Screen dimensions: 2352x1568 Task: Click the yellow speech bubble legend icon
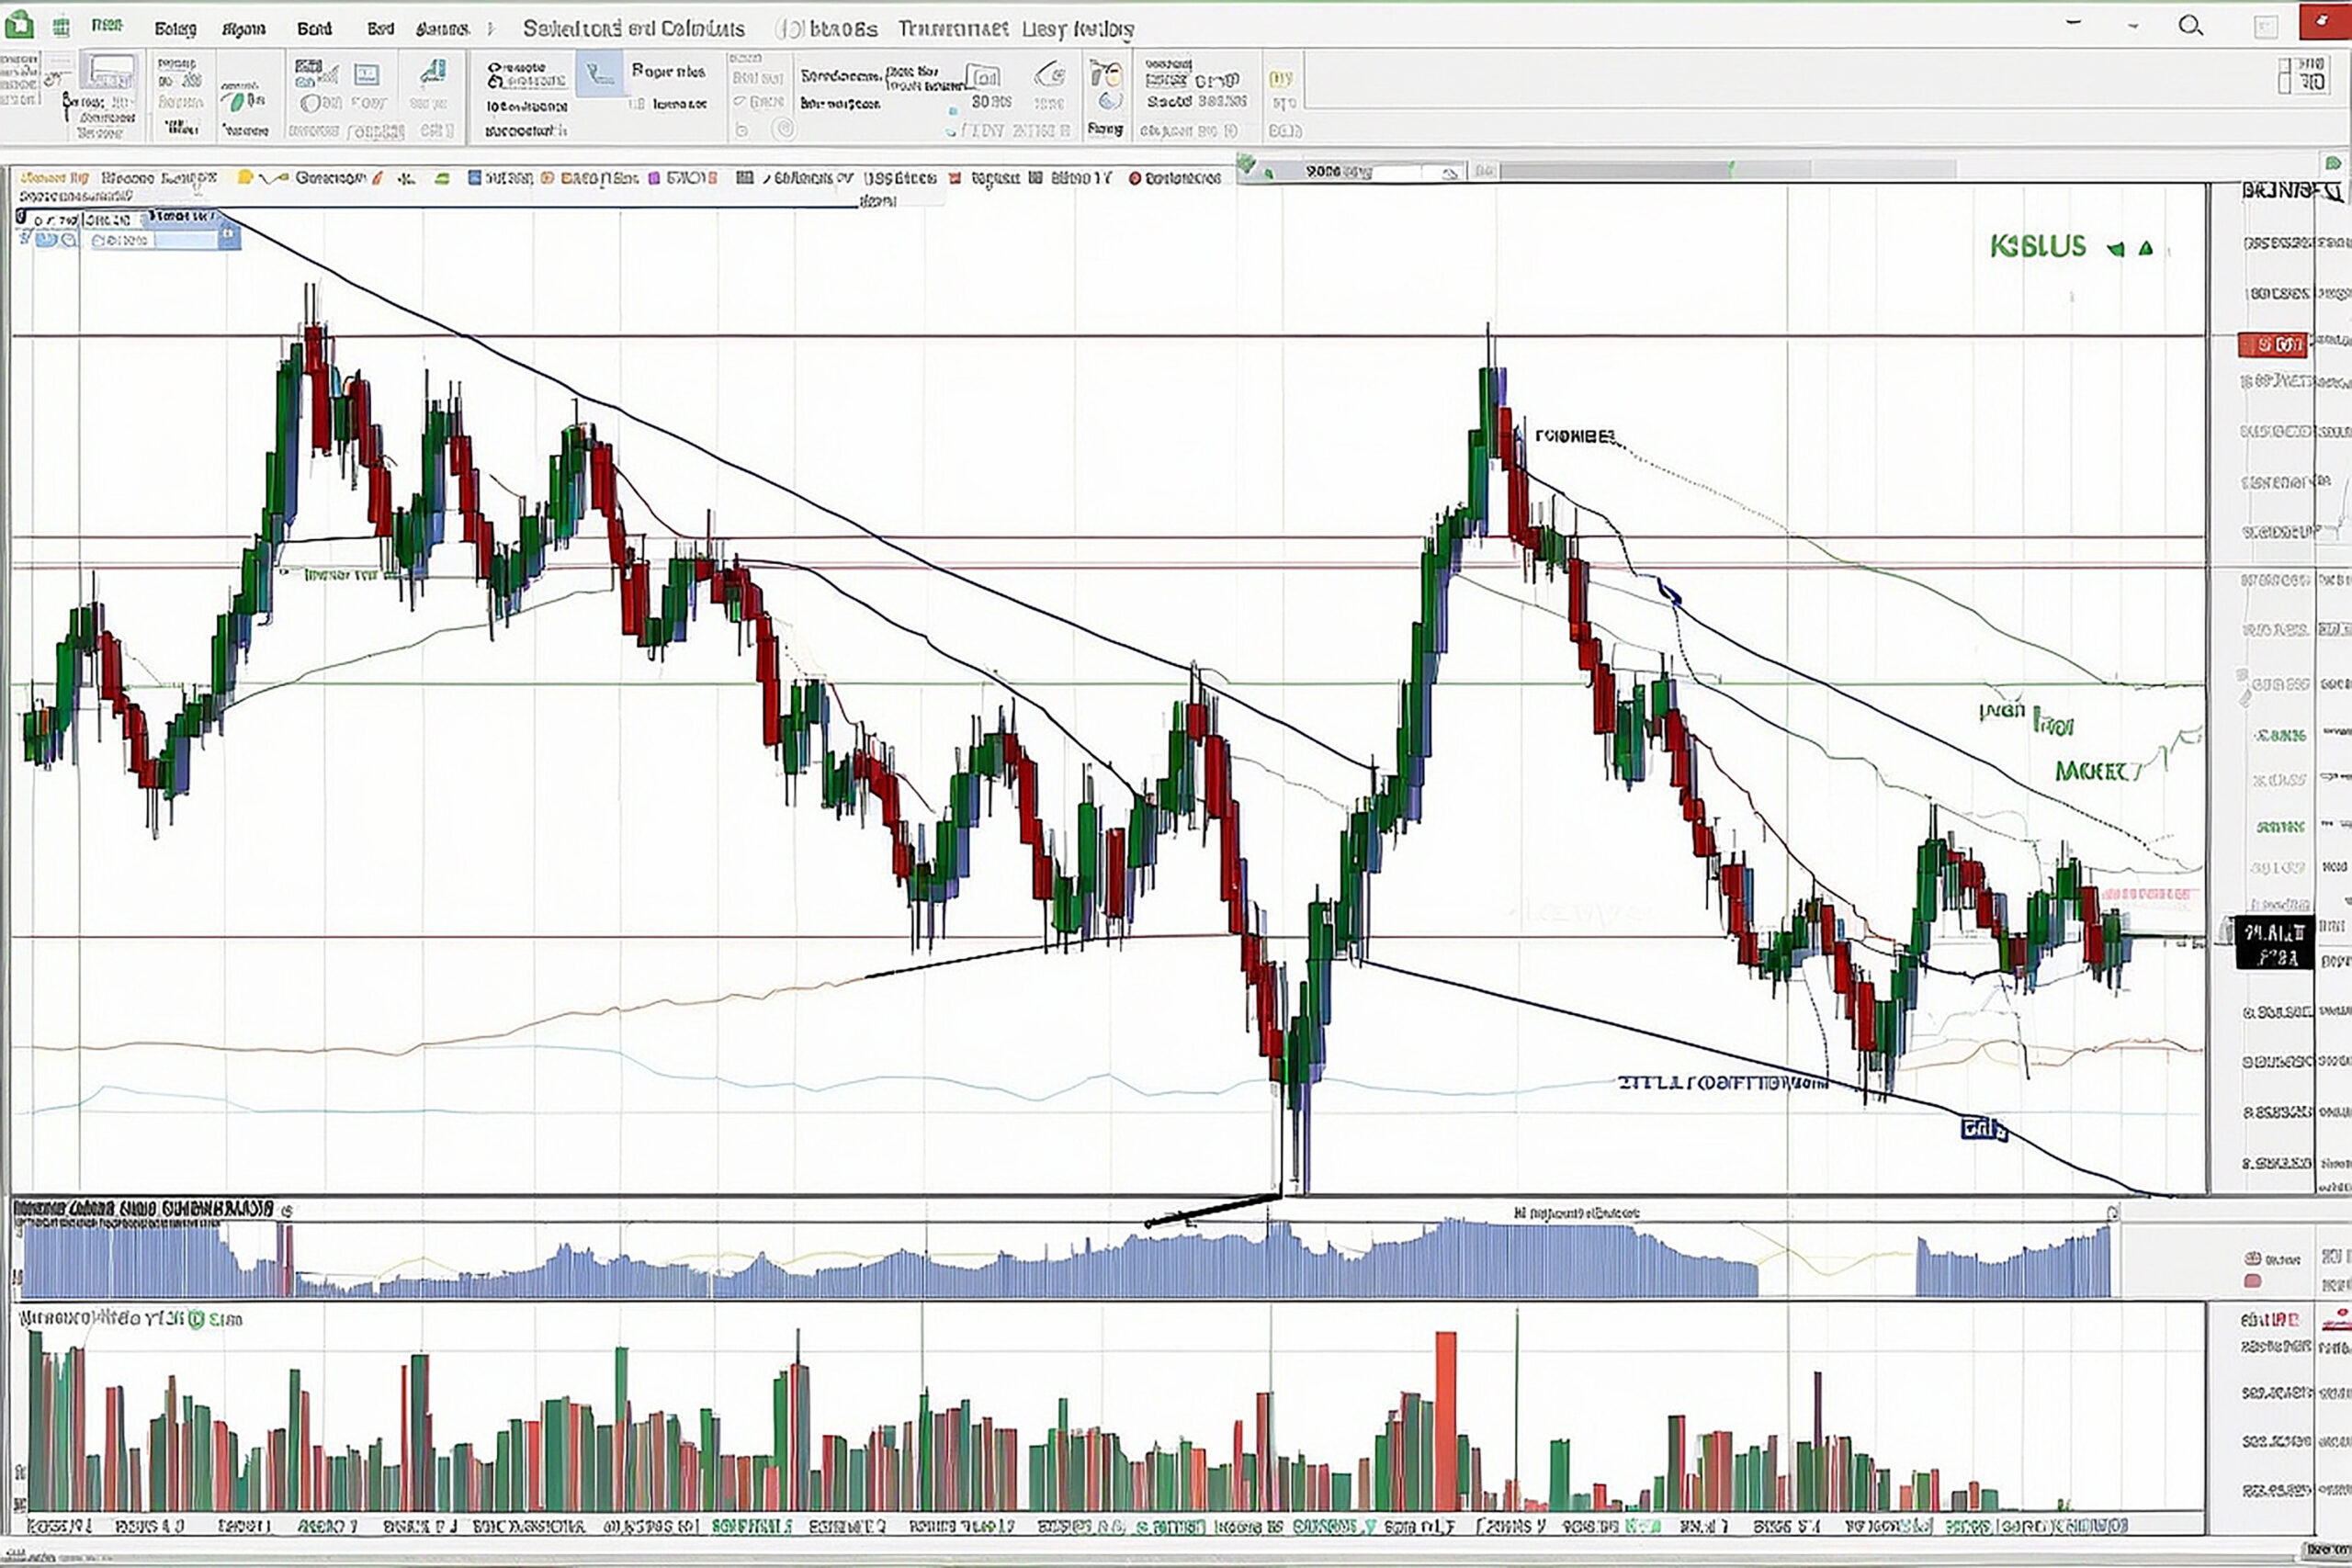(x=245, y=178)
